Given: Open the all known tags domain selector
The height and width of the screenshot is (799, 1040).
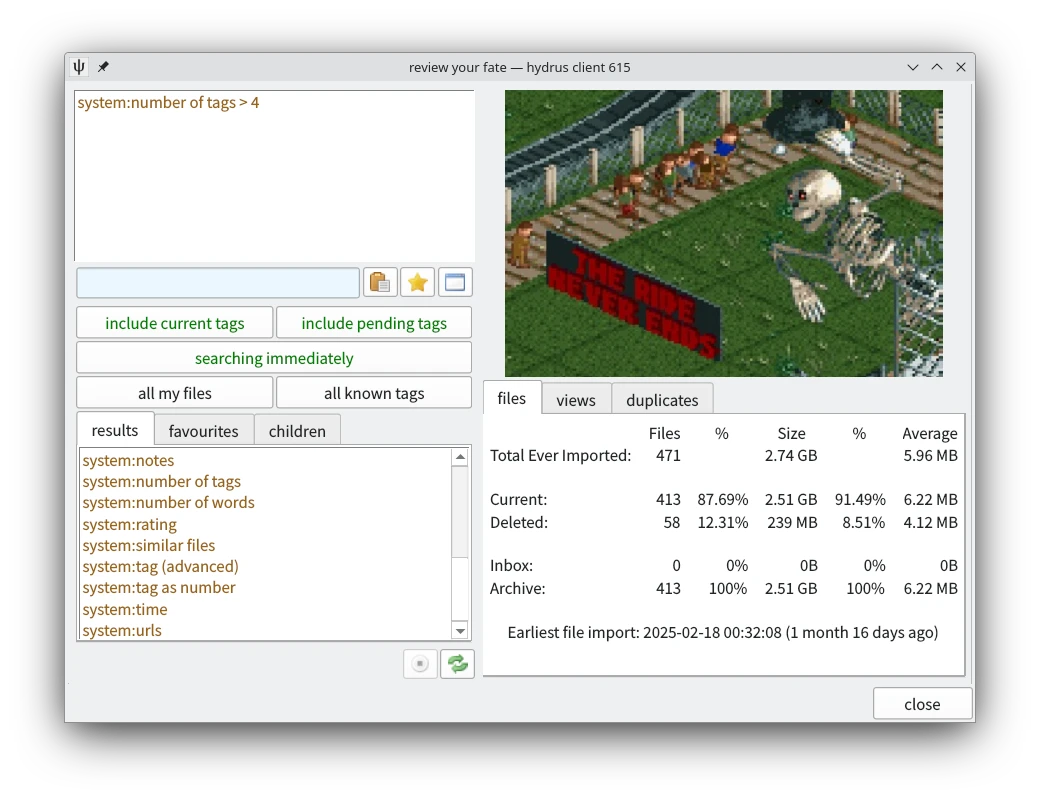Looking at the screenshot, I should (x=374, y=393).
